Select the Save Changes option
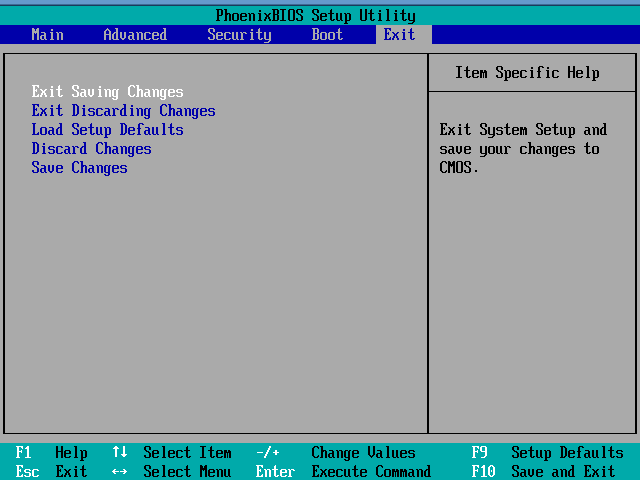 point(79,168)
